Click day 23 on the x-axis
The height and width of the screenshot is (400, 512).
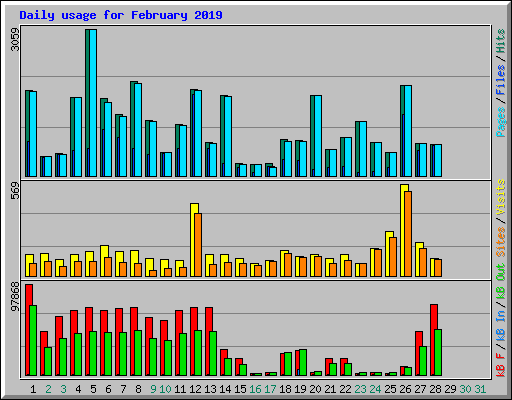(360, 389)
